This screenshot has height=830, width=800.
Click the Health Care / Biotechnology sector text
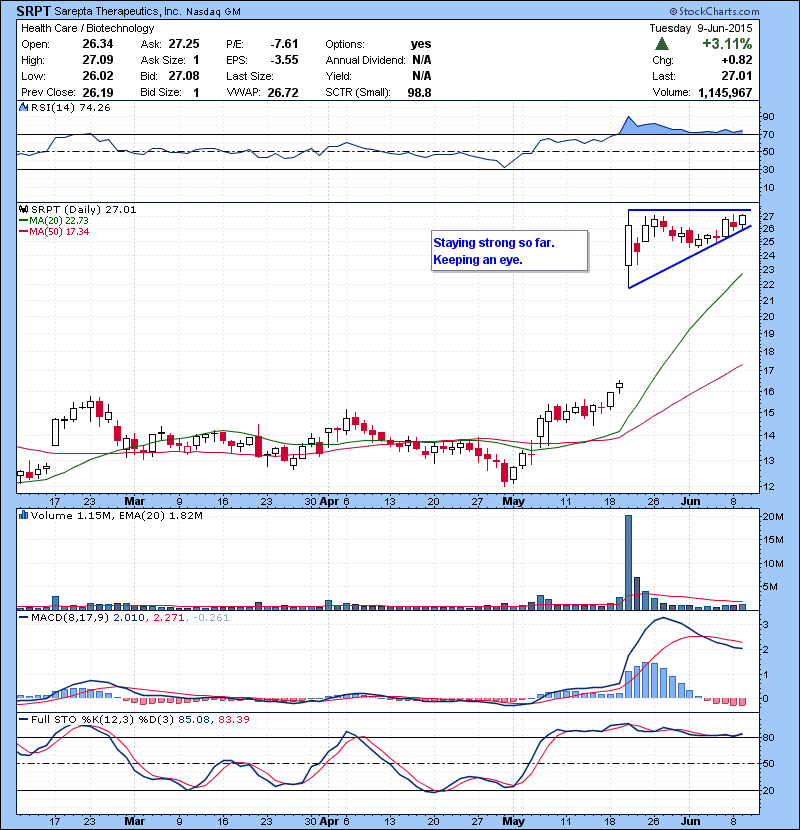click(x=88, y=28)
